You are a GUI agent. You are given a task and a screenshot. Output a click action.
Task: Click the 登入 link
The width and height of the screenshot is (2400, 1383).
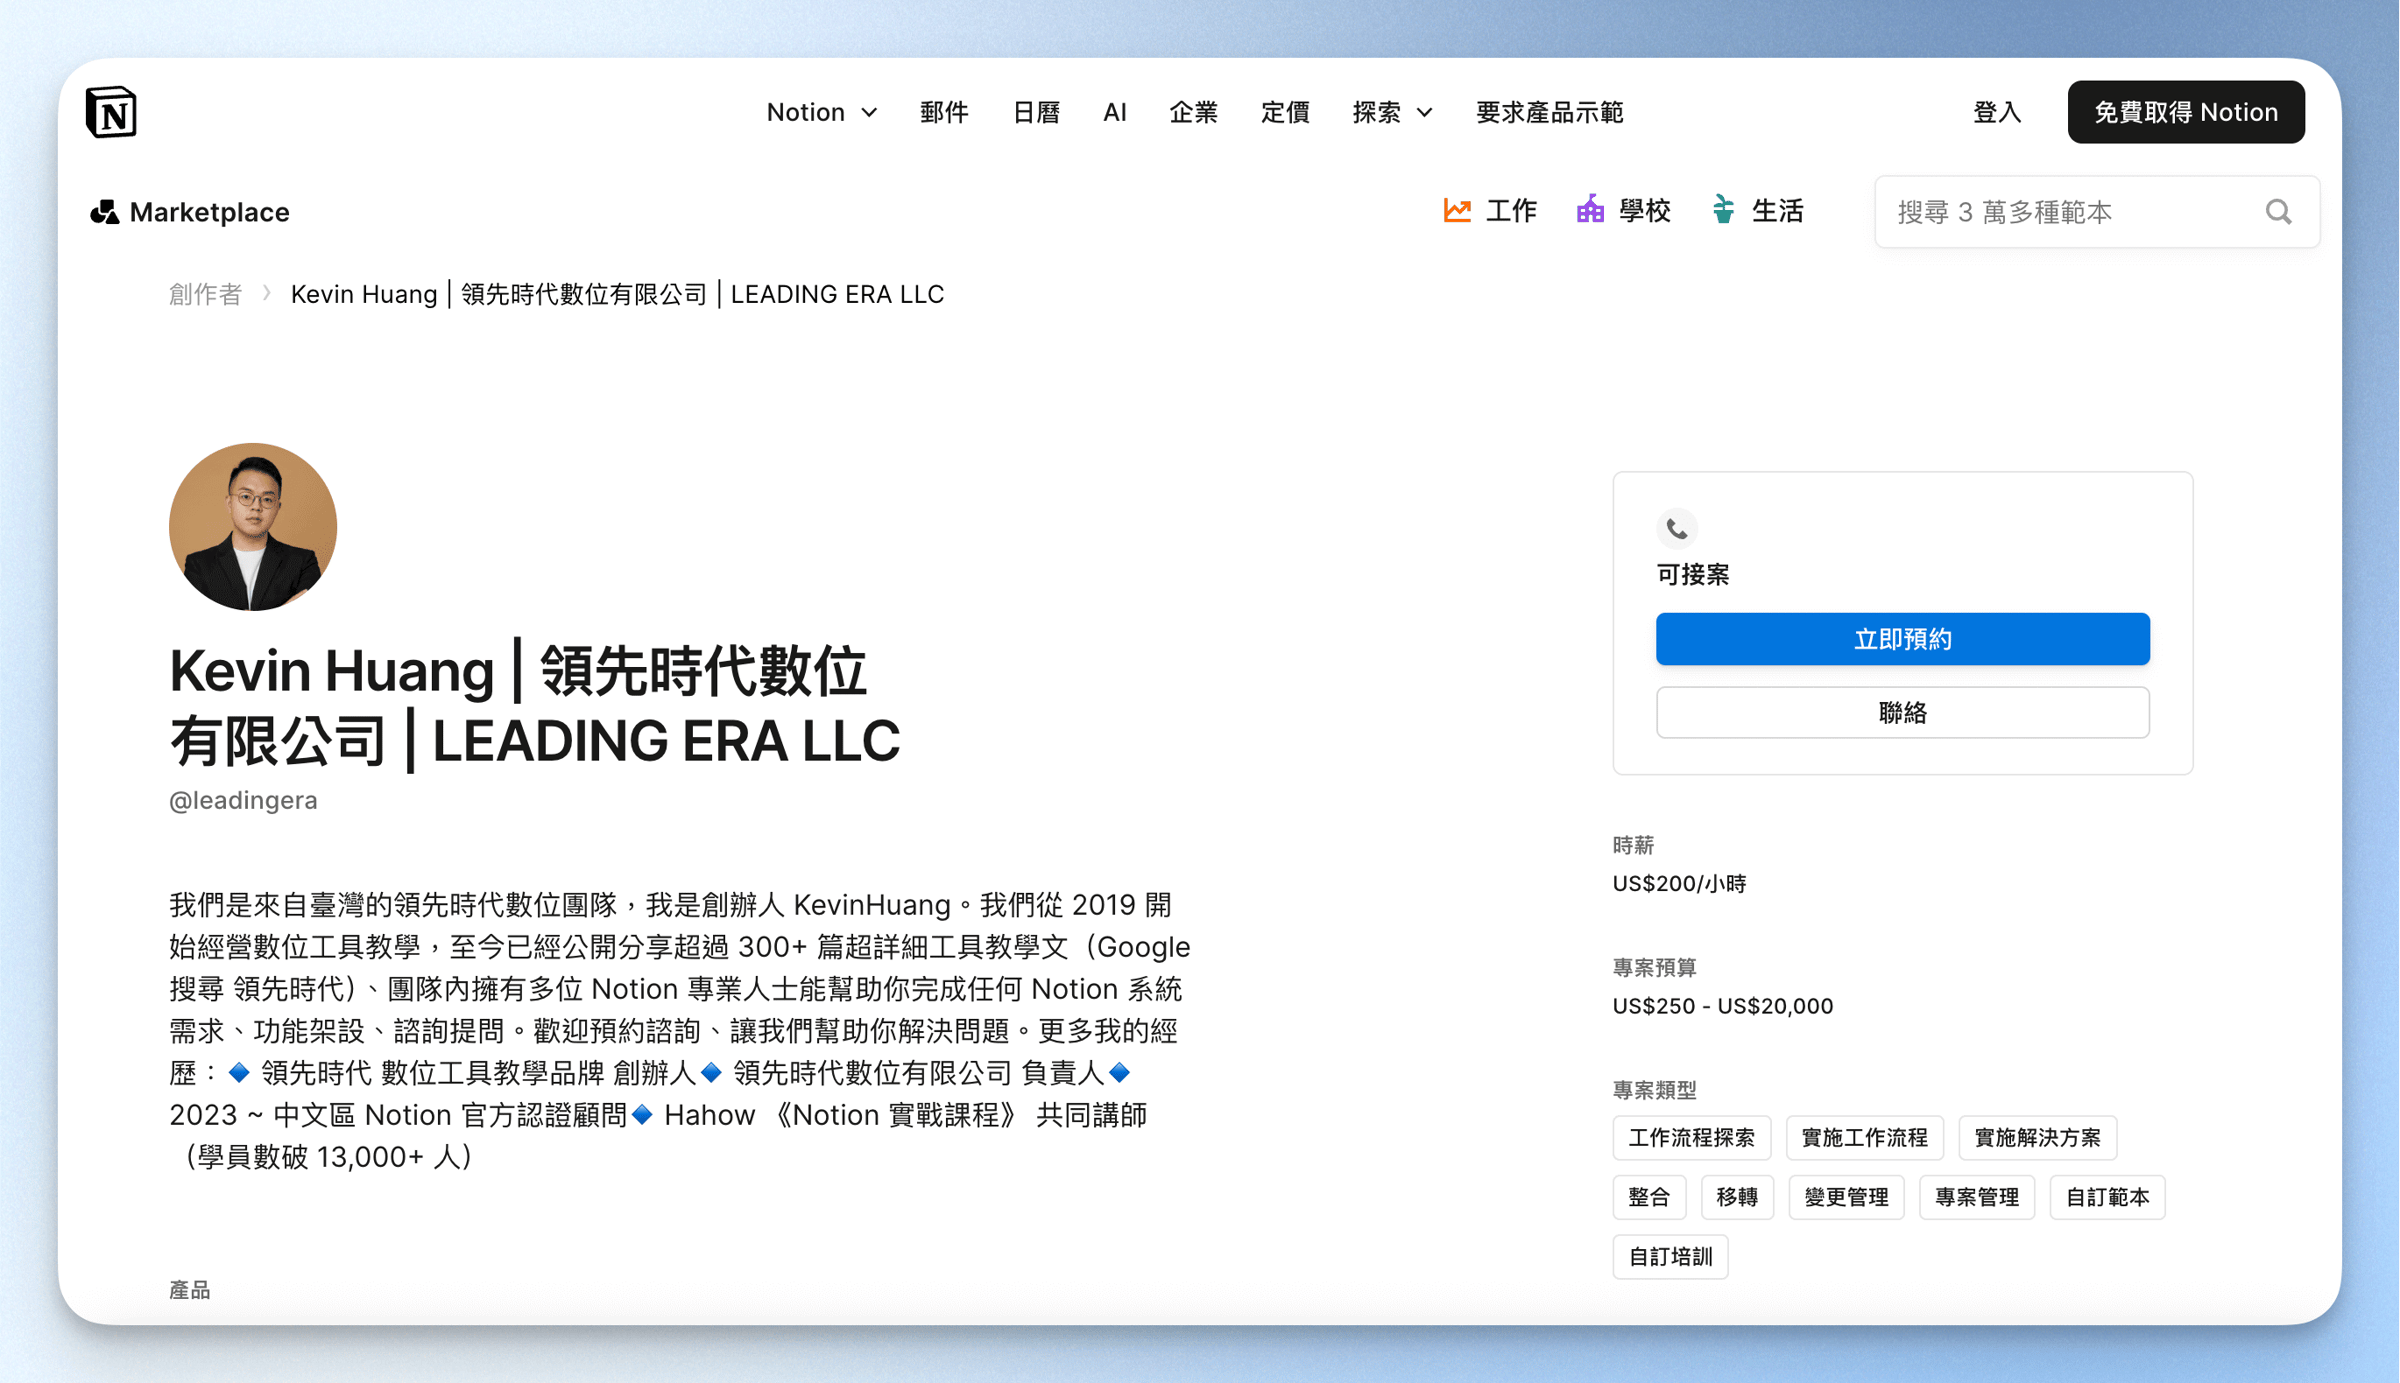point(1997,113)
